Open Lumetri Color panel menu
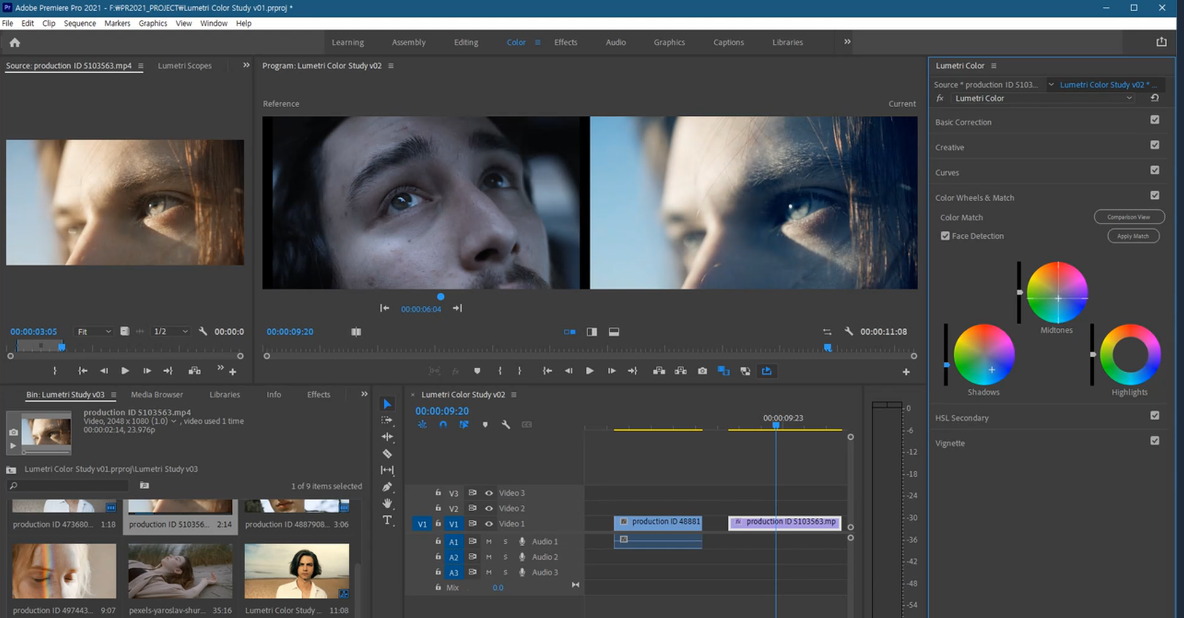Image resolution: width=1184 pixels, height=618 pixels. tap(994, 66)
